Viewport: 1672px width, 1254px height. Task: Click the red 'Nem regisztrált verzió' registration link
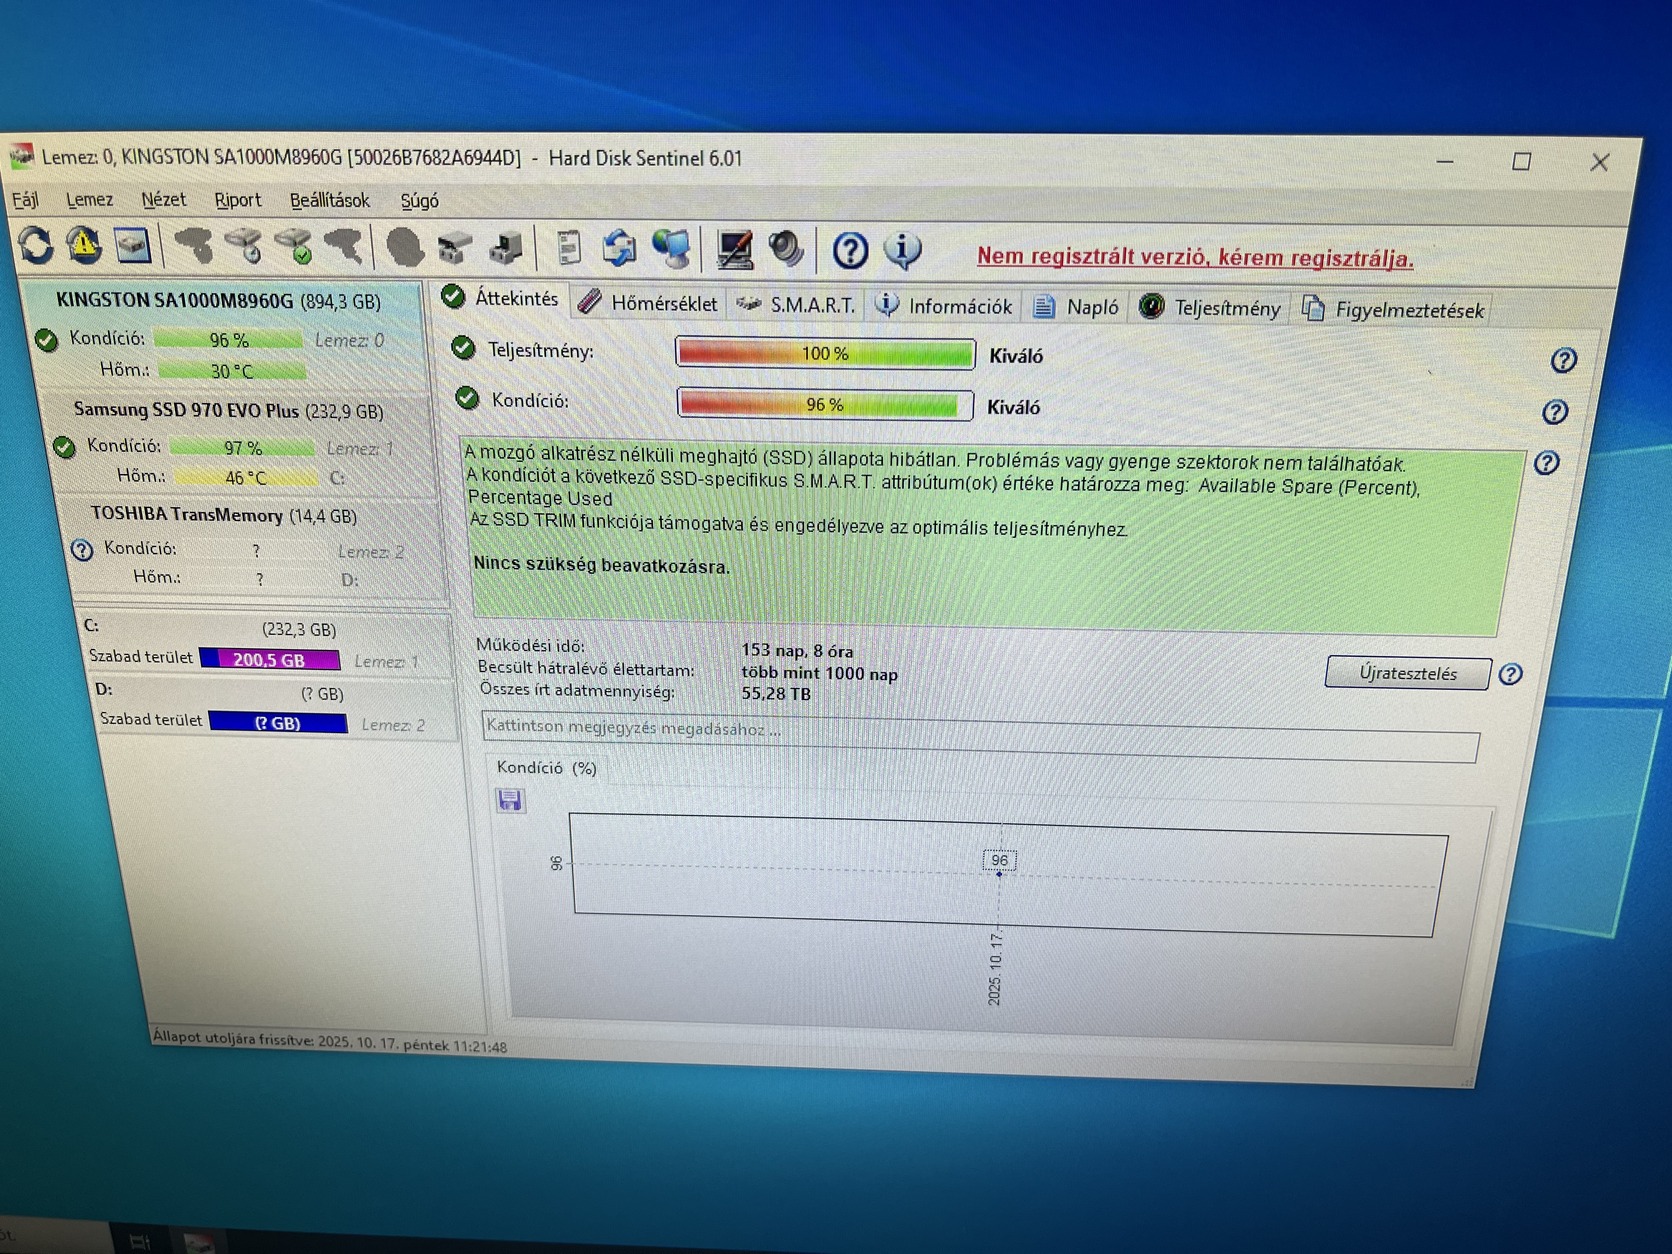pyautogui.click(x=1195, y=257)
